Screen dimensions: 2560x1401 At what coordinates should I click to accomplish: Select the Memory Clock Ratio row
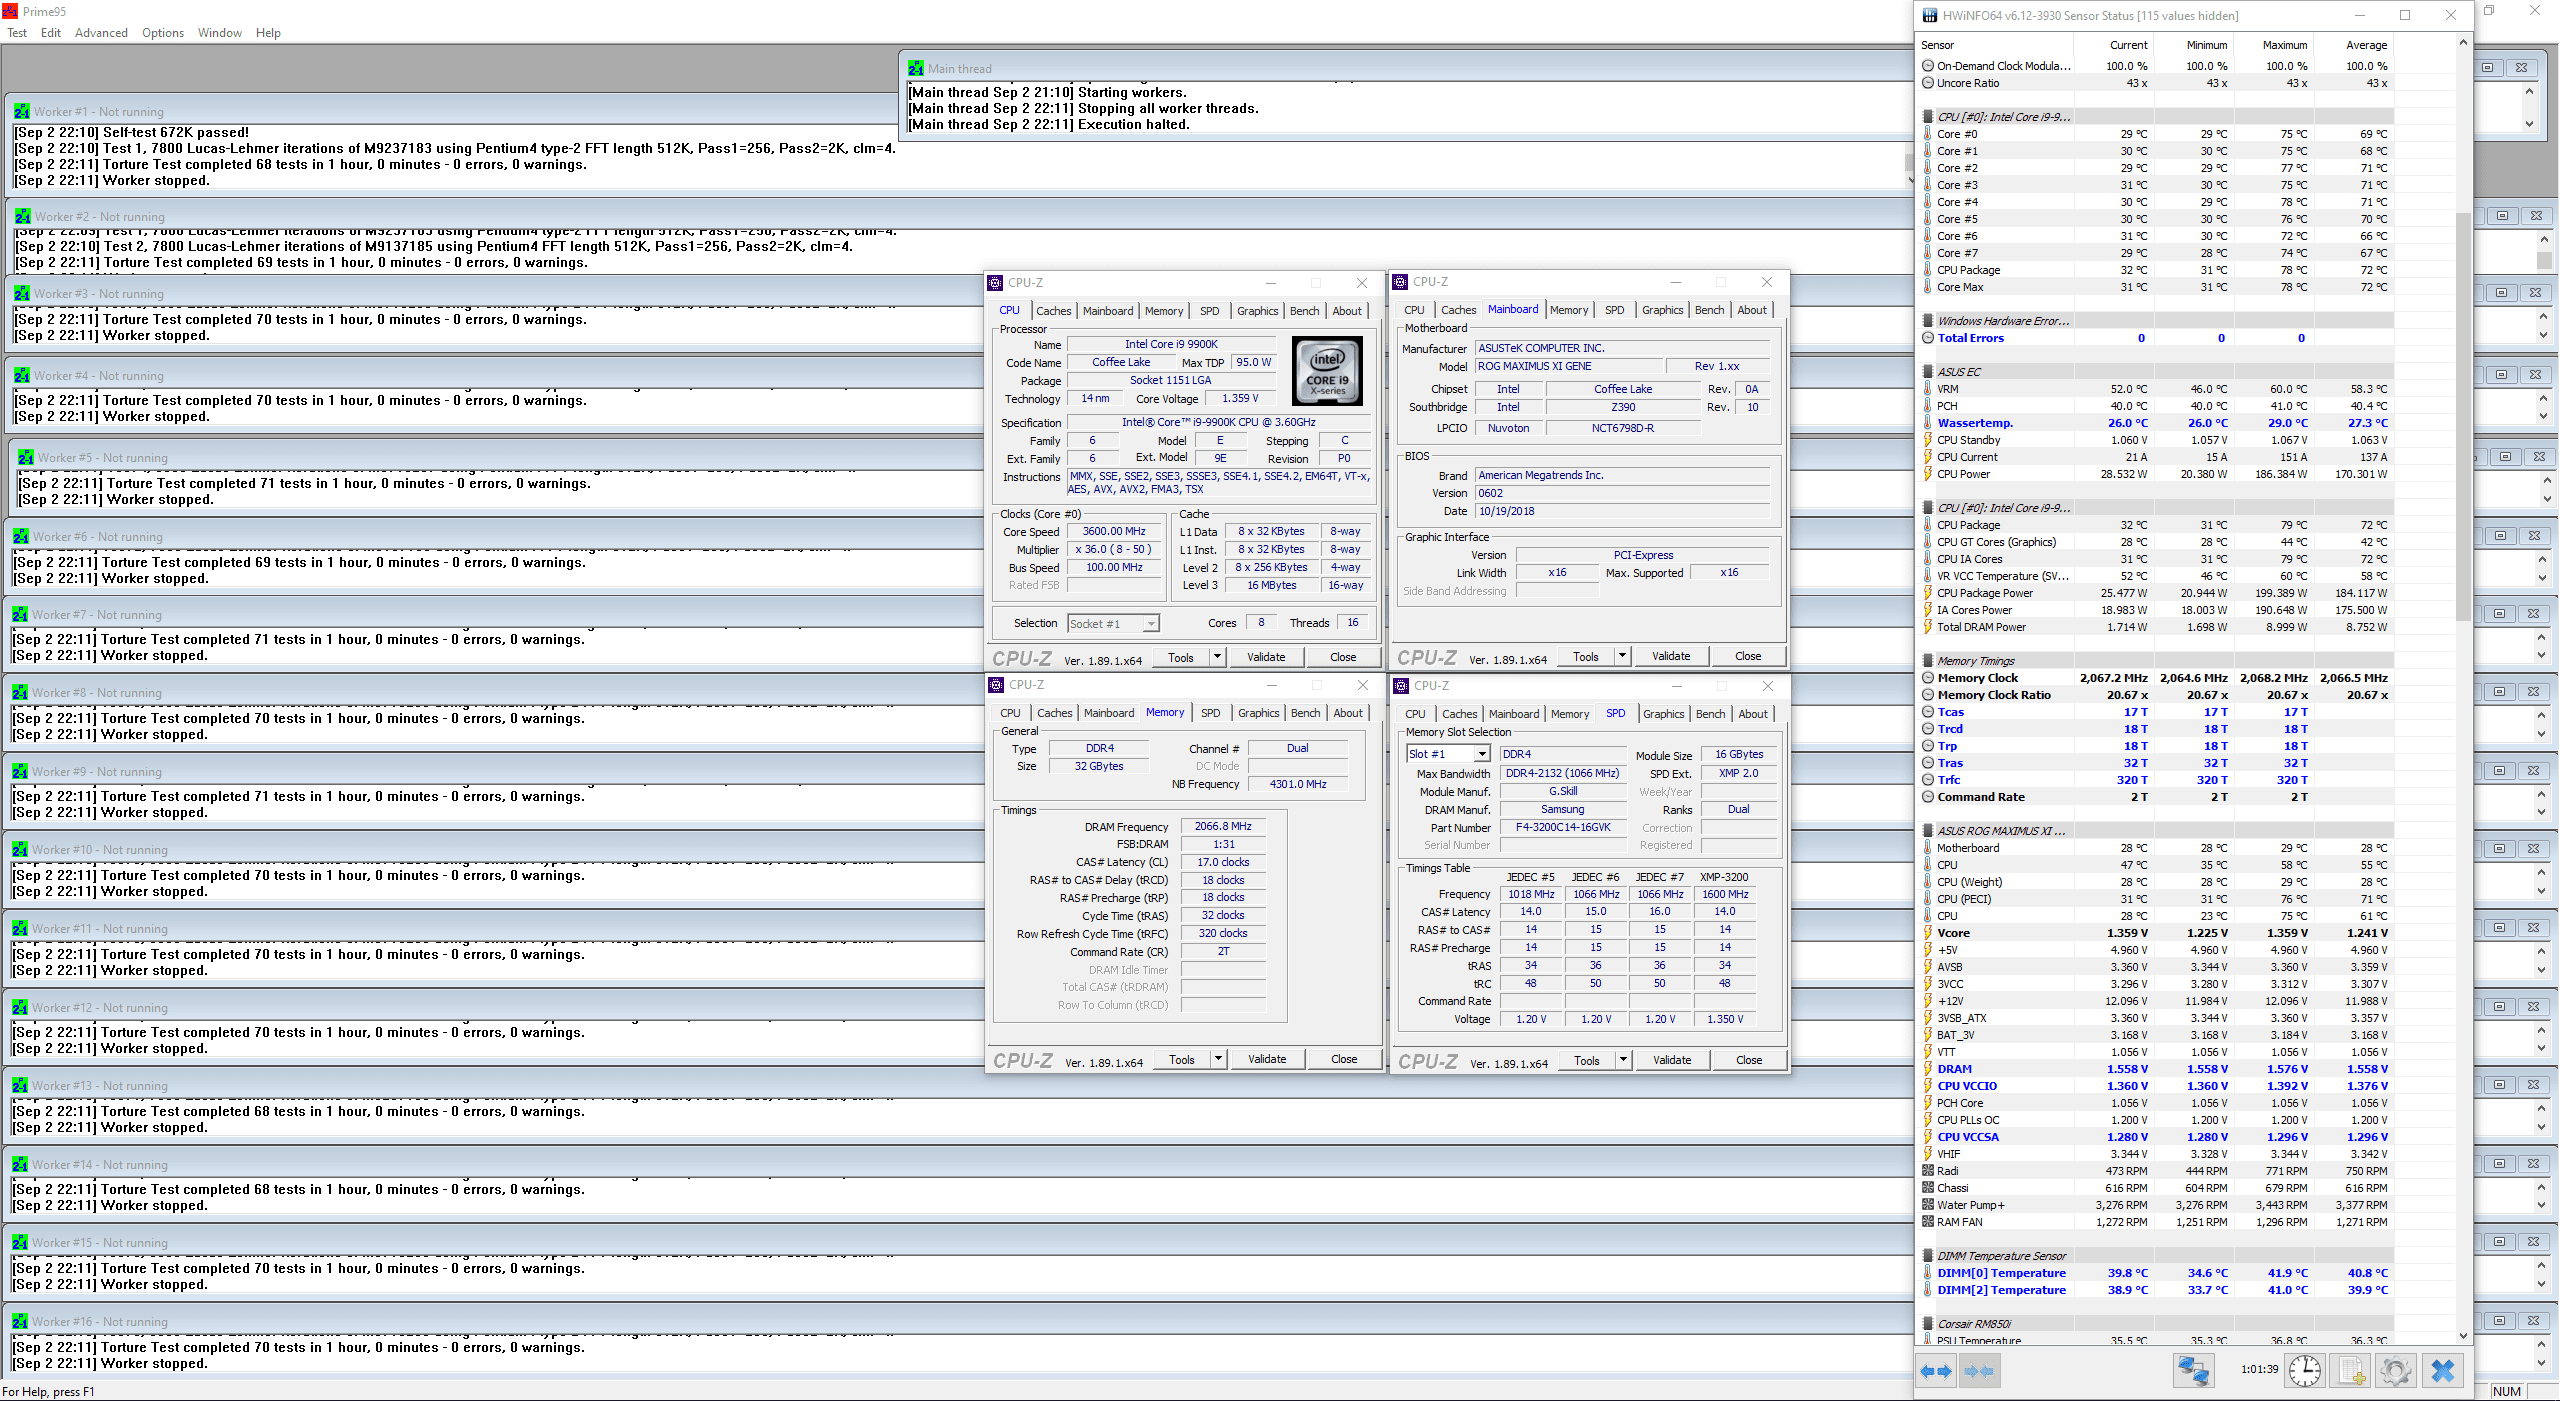[x=2156, y=695]
